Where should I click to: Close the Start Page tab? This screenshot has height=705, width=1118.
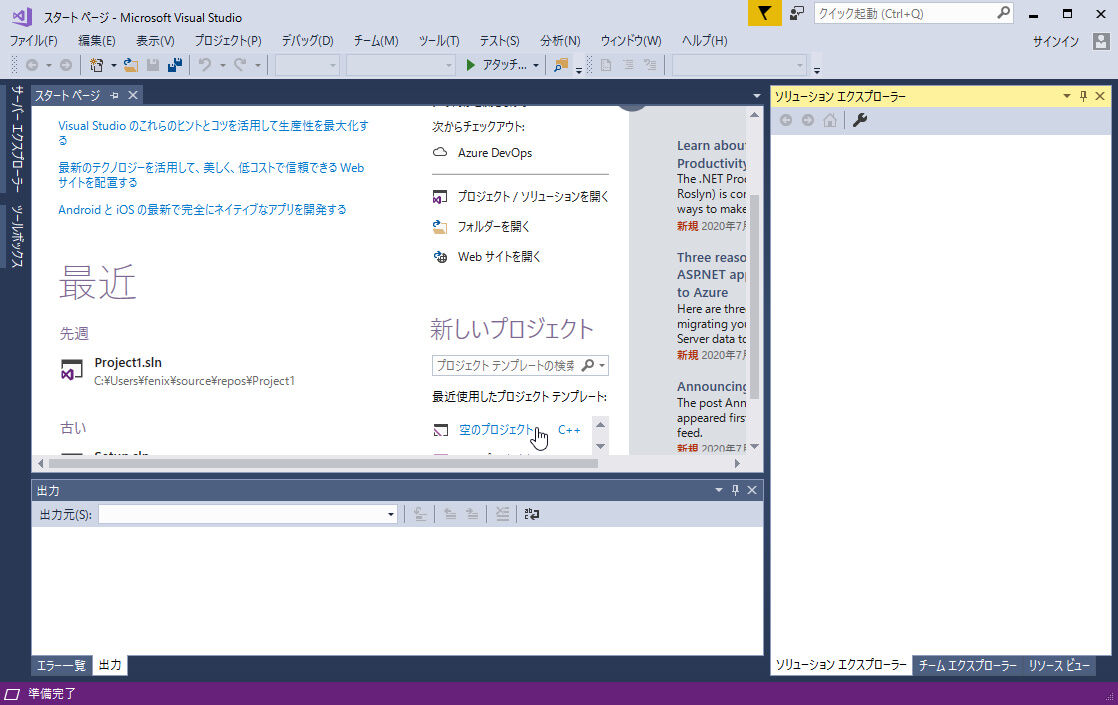pos(133,95)
